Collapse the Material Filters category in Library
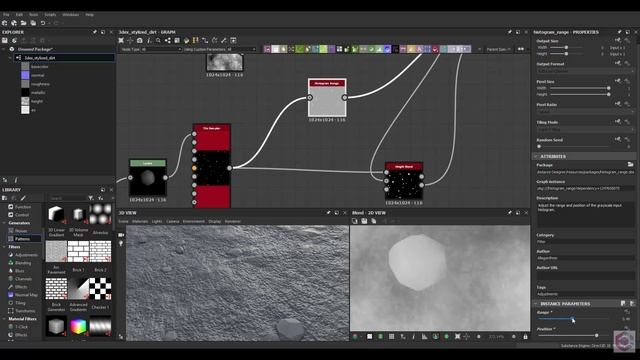Image resolution: width=640 pixels, height=360 pixels. point(4,319)
